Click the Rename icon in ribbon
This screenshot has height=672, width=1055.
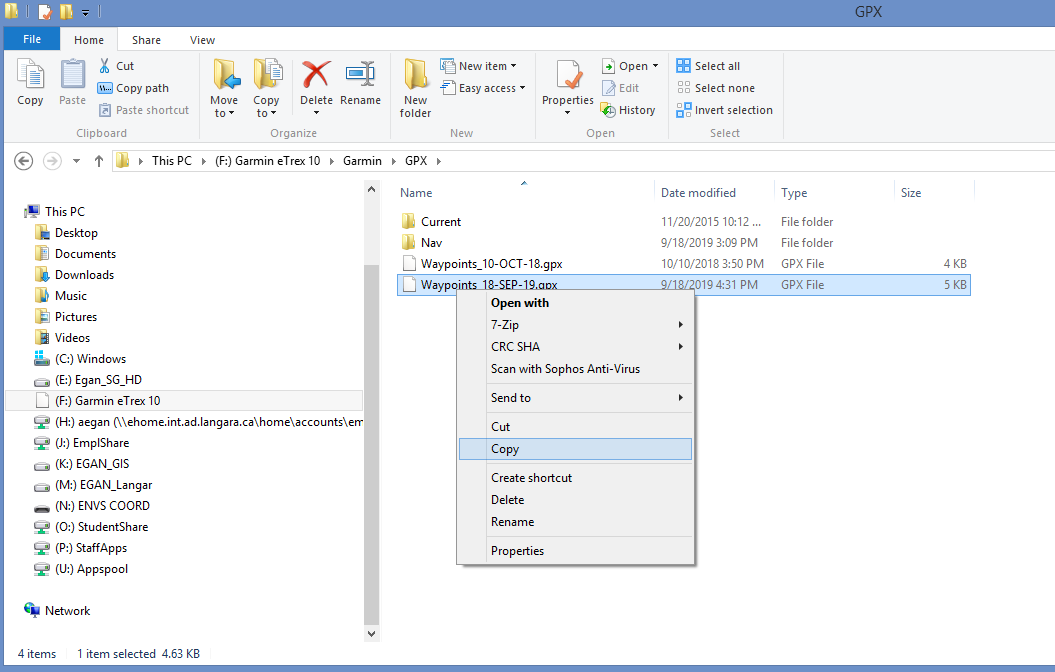[x=360, y=76]
